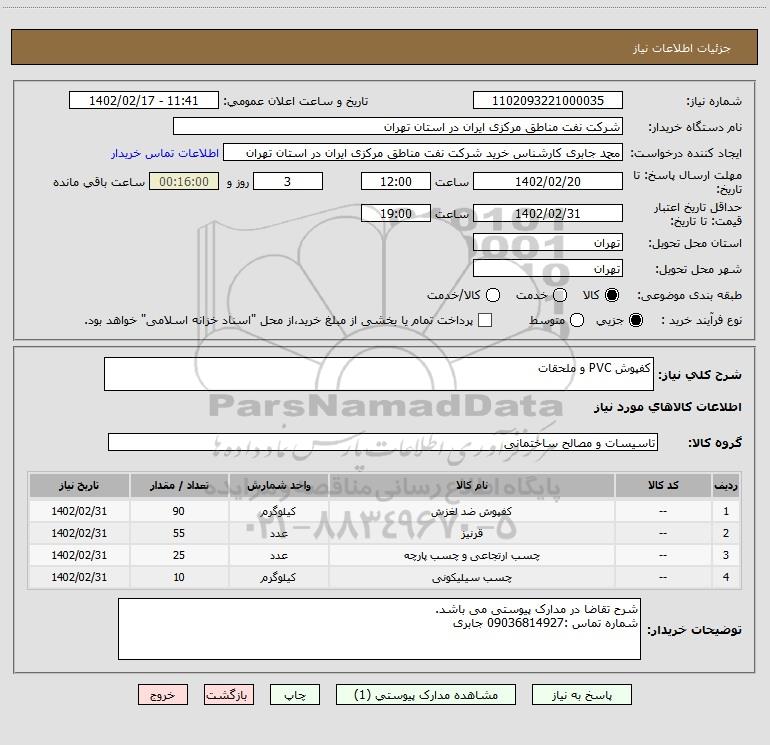Click the واحد شمارش column header
The image size is (770, 745).
(278, 485)
